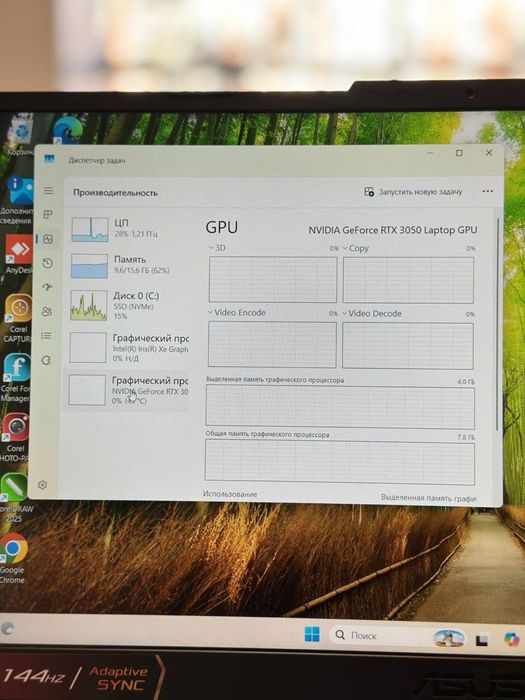Viewport: 525px width, 700px height.
Task: Click the Task Manager app icon in title bar
Action: pos(50,158)
